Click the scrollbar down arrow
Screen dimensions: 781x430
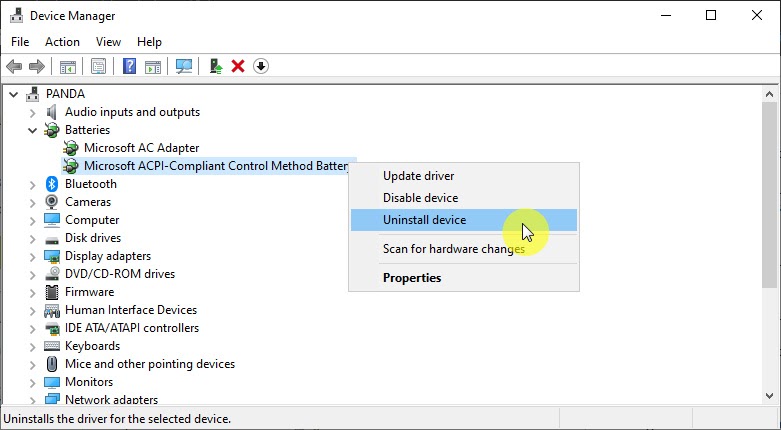point(770,397)
